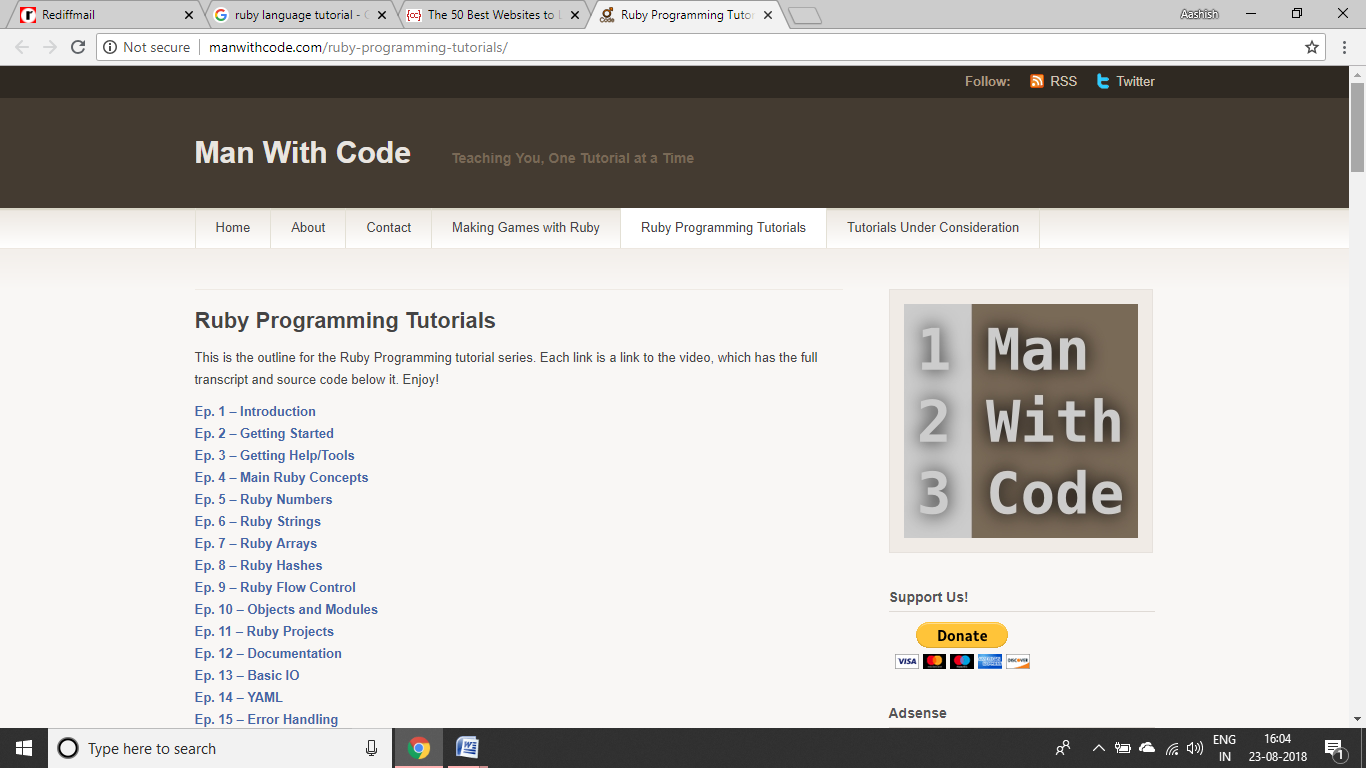Open Chrome from the taskbar

419,748
